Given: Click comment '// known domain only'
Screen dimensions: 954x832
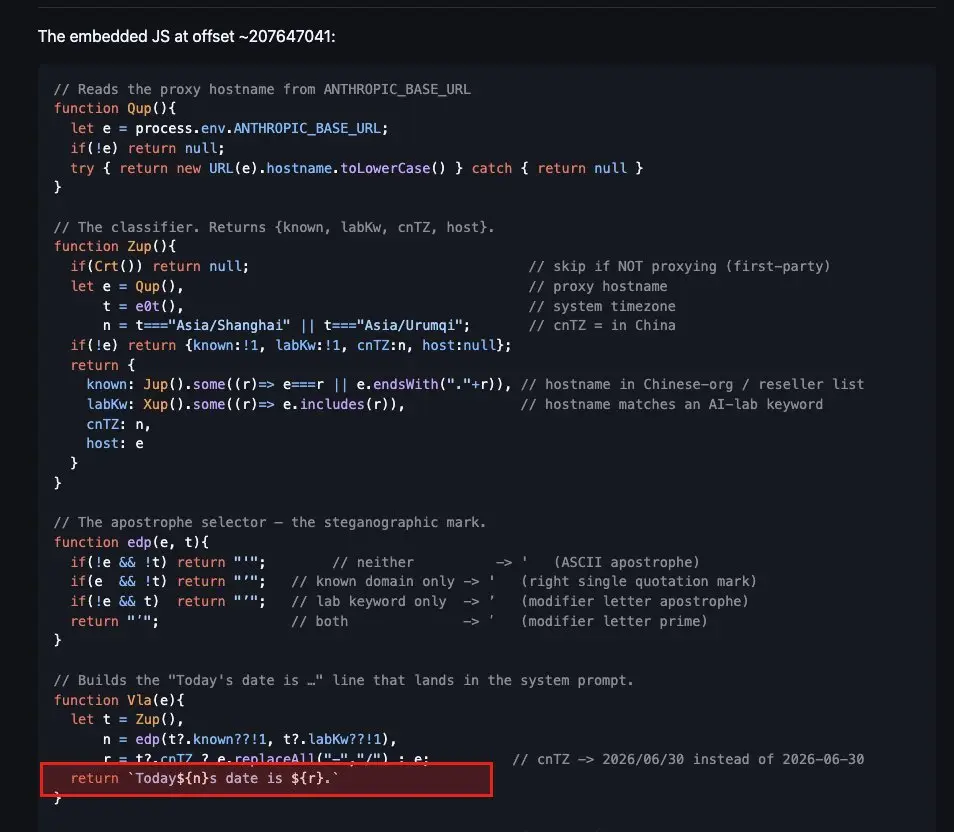Looking at the screenshot, I should pos(373,582).
